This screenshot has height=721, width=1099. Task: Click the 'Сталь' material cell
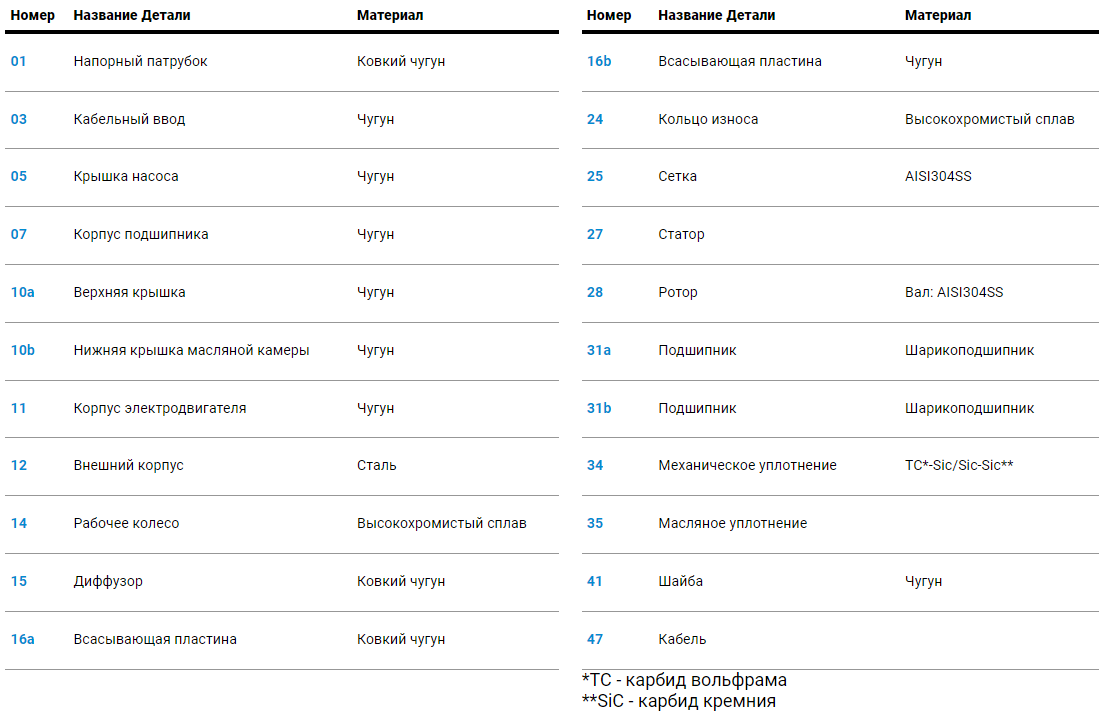376,465
